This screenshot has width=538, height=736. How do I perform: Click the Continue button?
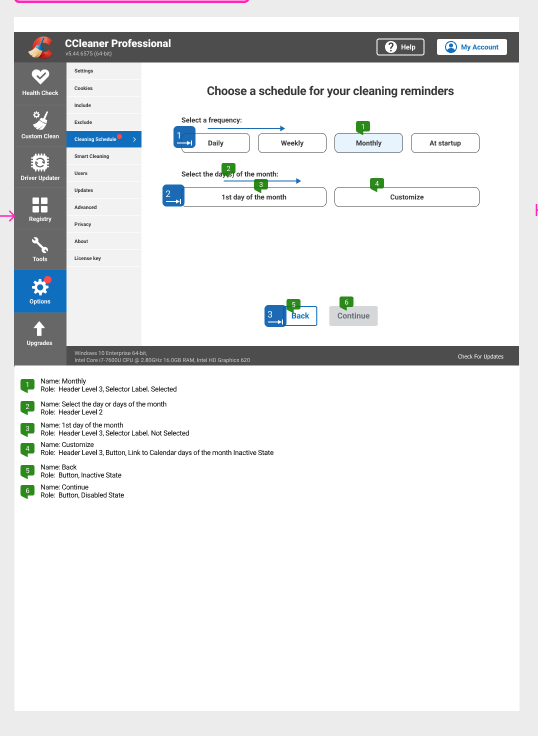coord(353,316)
